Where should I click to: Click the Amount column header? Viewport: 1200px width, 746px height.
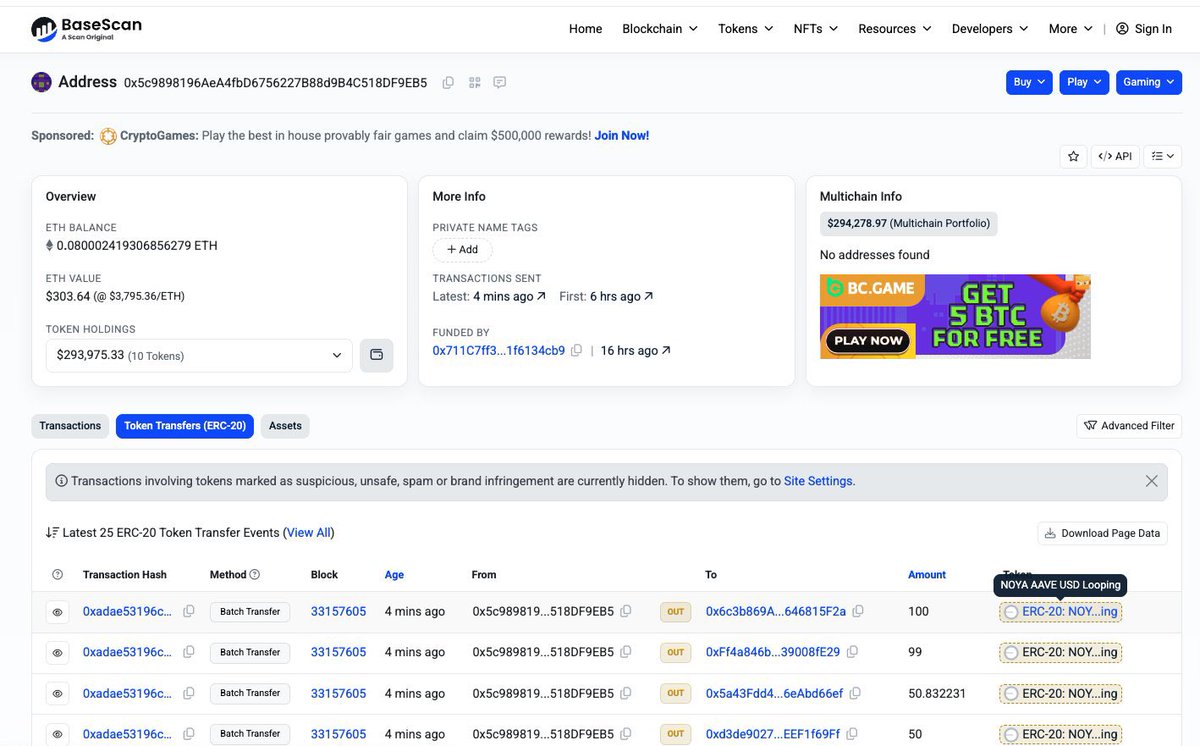(927, 575)
